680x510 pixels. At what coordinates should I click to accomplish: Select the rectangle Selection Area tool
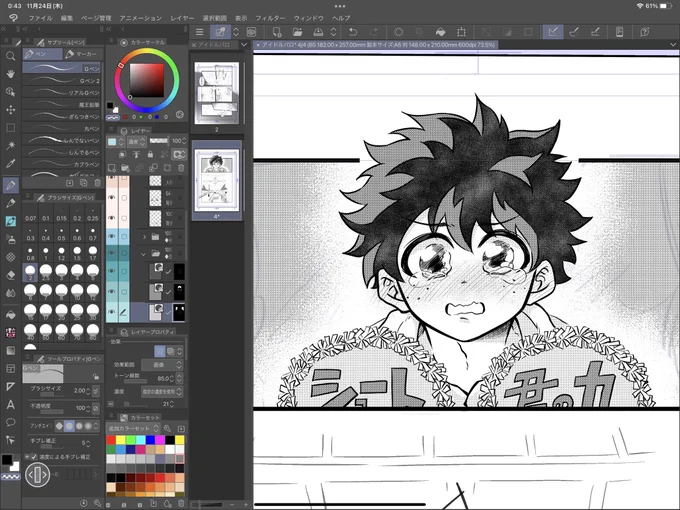tap(10, 128)
